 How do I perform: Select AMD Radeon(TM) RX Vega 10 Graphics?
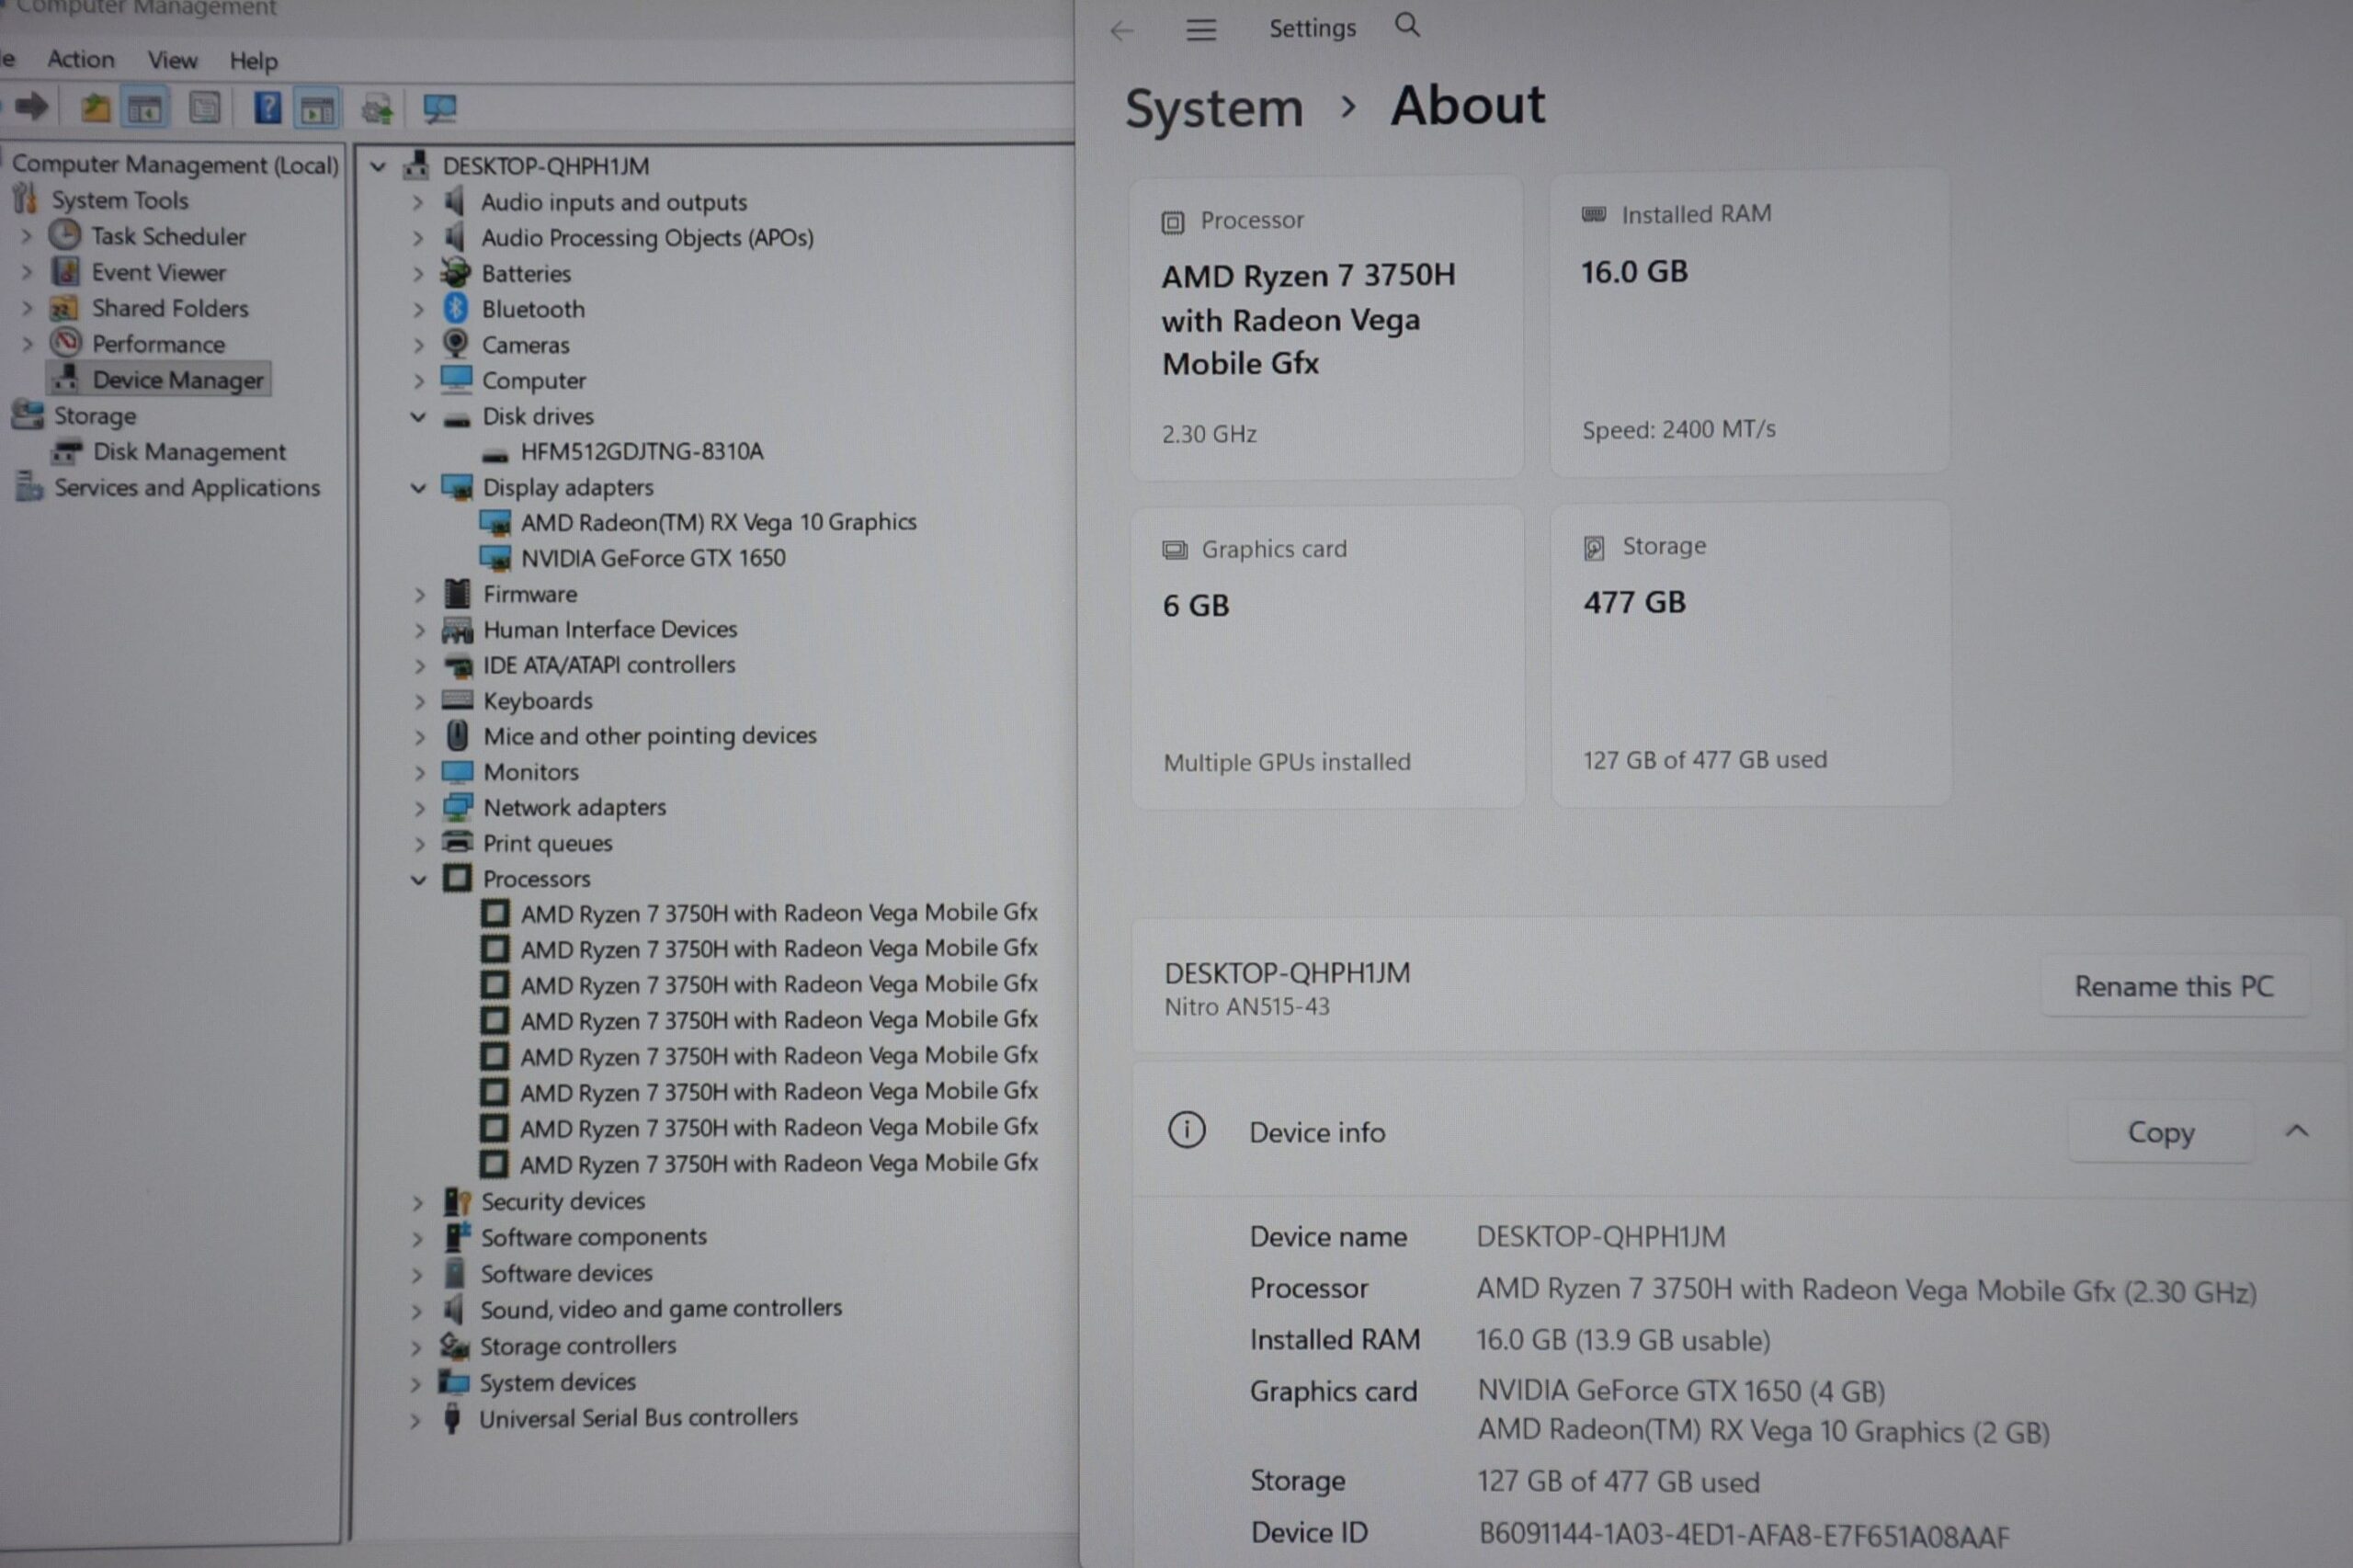tap(718, 522)
